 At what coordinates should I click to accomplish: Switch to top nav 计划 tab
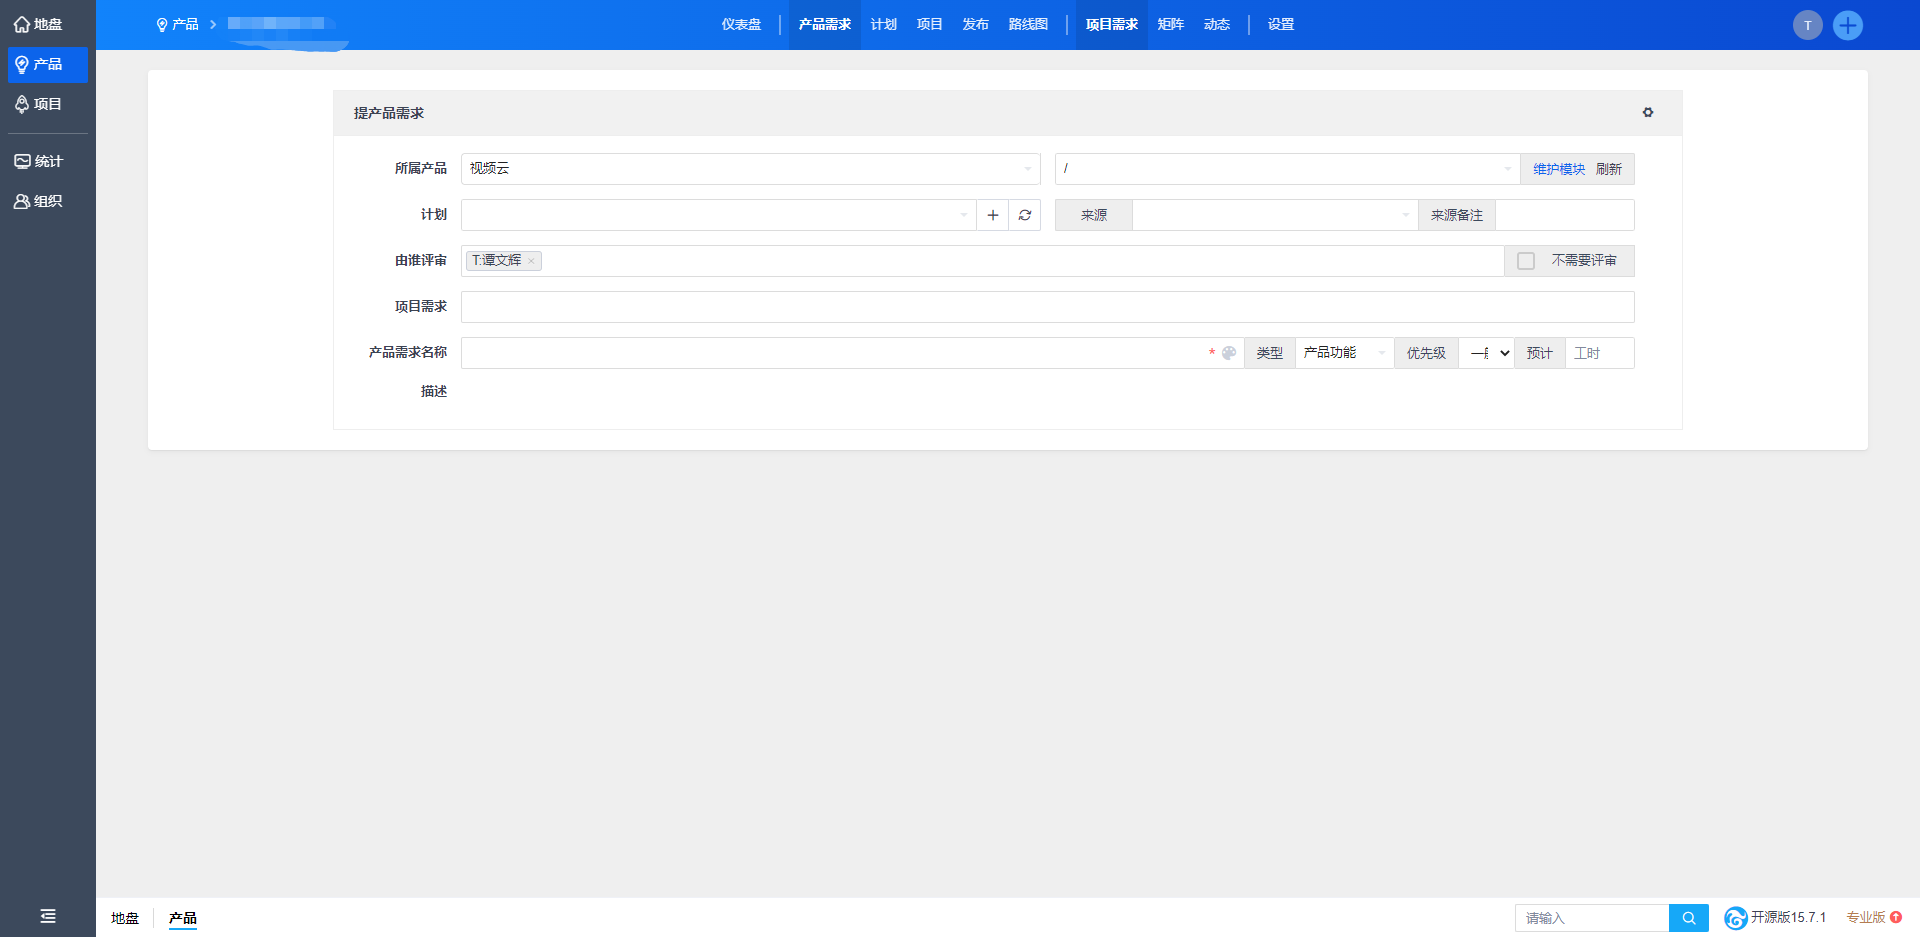coord(884,25)
